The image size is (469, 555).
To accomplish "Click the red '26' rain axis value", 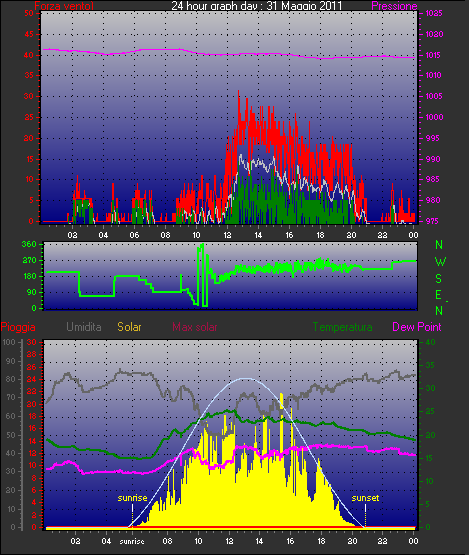I will click(32, 367).
